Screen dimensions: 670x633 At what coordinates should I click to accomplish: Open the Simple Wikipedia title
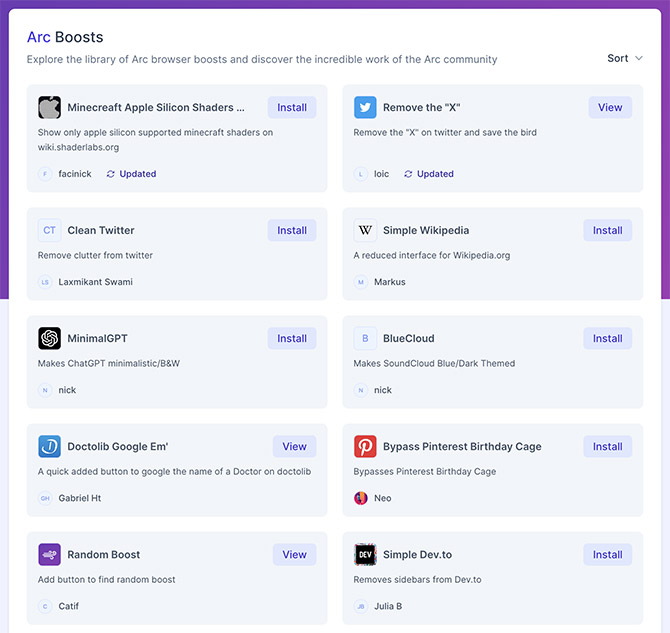[x=426, y=230]
